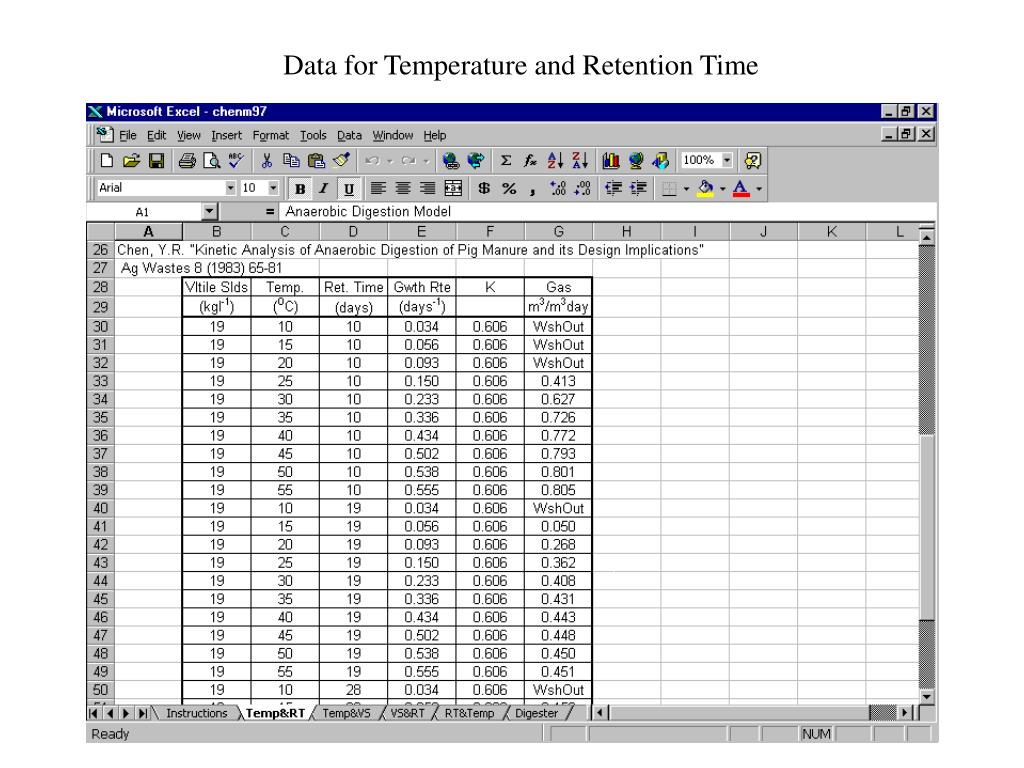Open the Insert menu
The height and width of the screenshot is (768, 1024).
coord(227,135)
